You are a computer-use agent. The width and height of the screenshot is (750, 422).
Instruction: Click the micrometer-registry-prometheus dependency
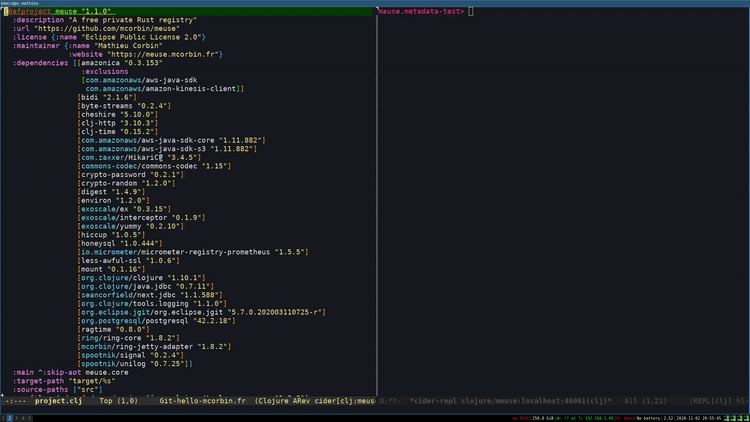tap(193, 253)
